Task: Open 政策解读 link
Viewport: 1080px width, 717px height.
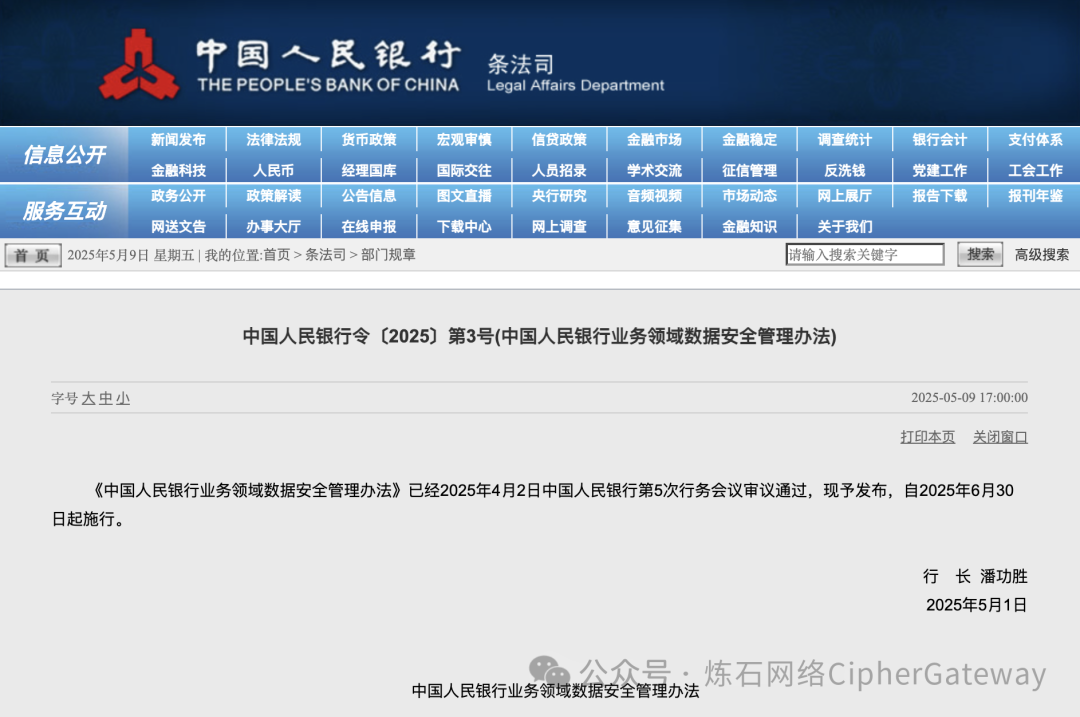Action: [x=273, y=196]
